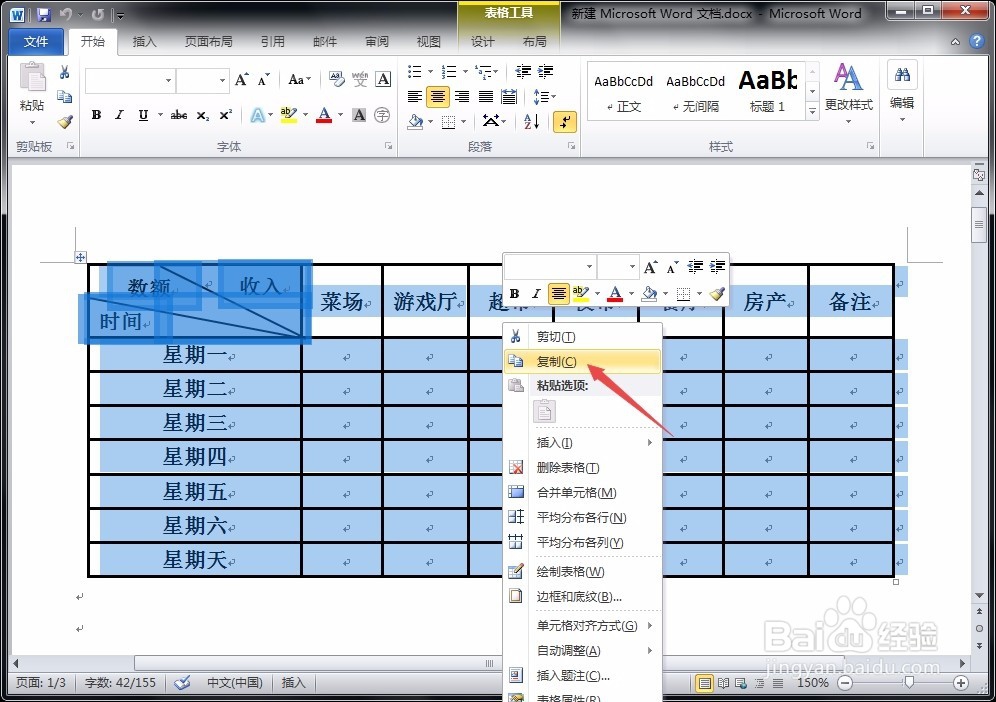Switch to the 页面布局 ribbon tab
996x702 pixels.
[207, 42]
